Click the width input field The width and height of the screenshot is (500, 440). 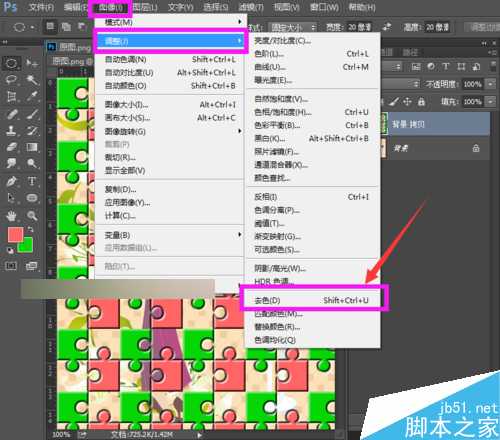click(x=359, y=27)
